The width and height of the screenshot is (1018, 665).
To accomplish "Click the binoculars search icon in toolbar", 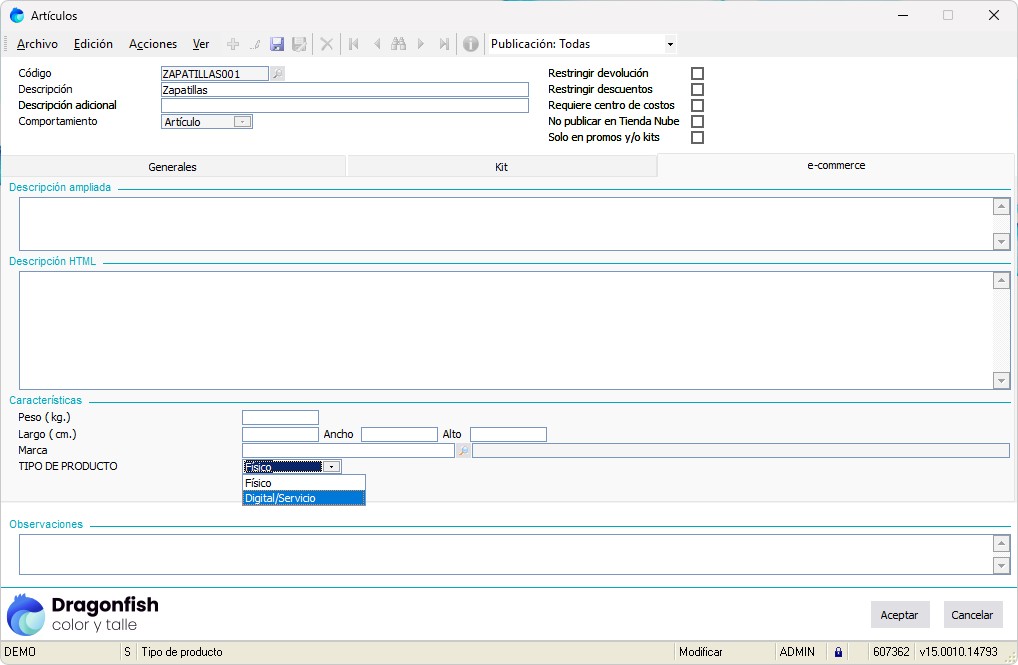I will 398,44.
